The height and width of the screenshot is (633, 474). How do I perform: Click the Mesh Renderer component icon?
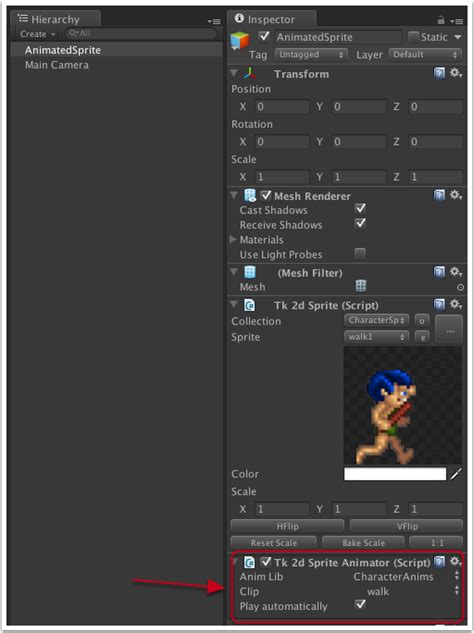click(x=250, y=196)
